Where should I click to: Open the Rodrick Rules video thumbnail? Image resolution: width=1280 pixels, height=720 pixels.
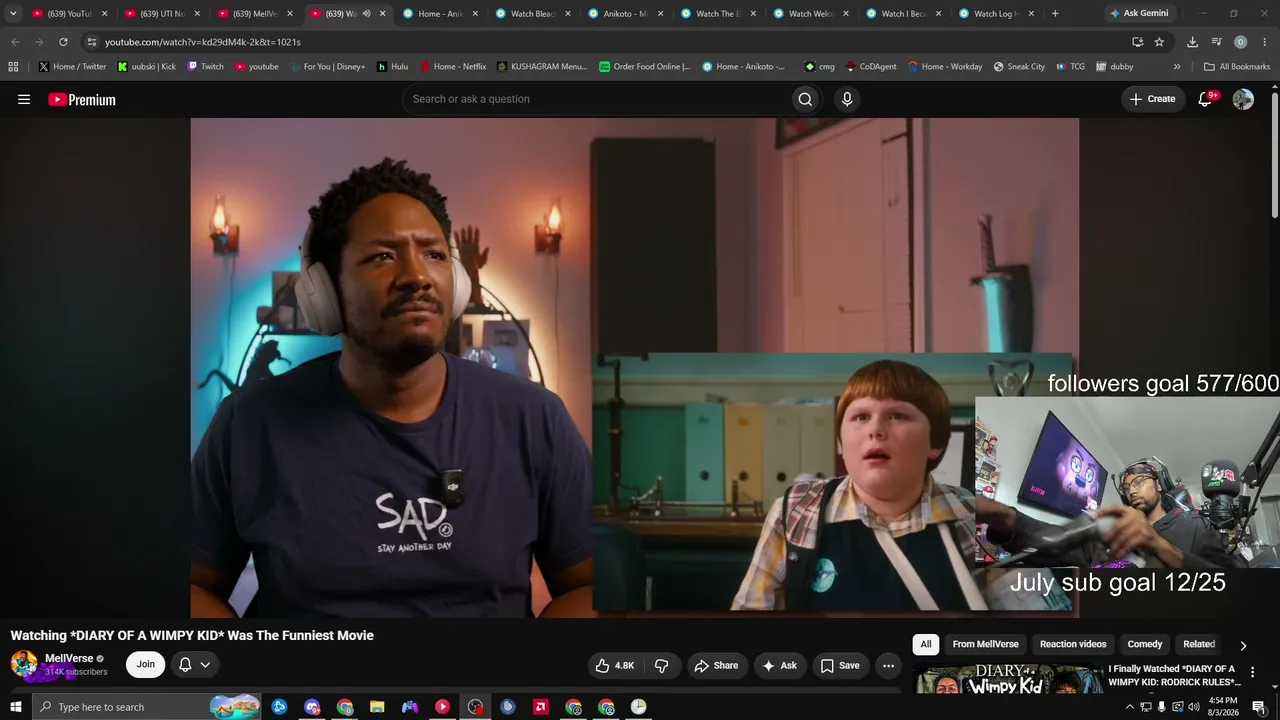tap(1008, 679)
